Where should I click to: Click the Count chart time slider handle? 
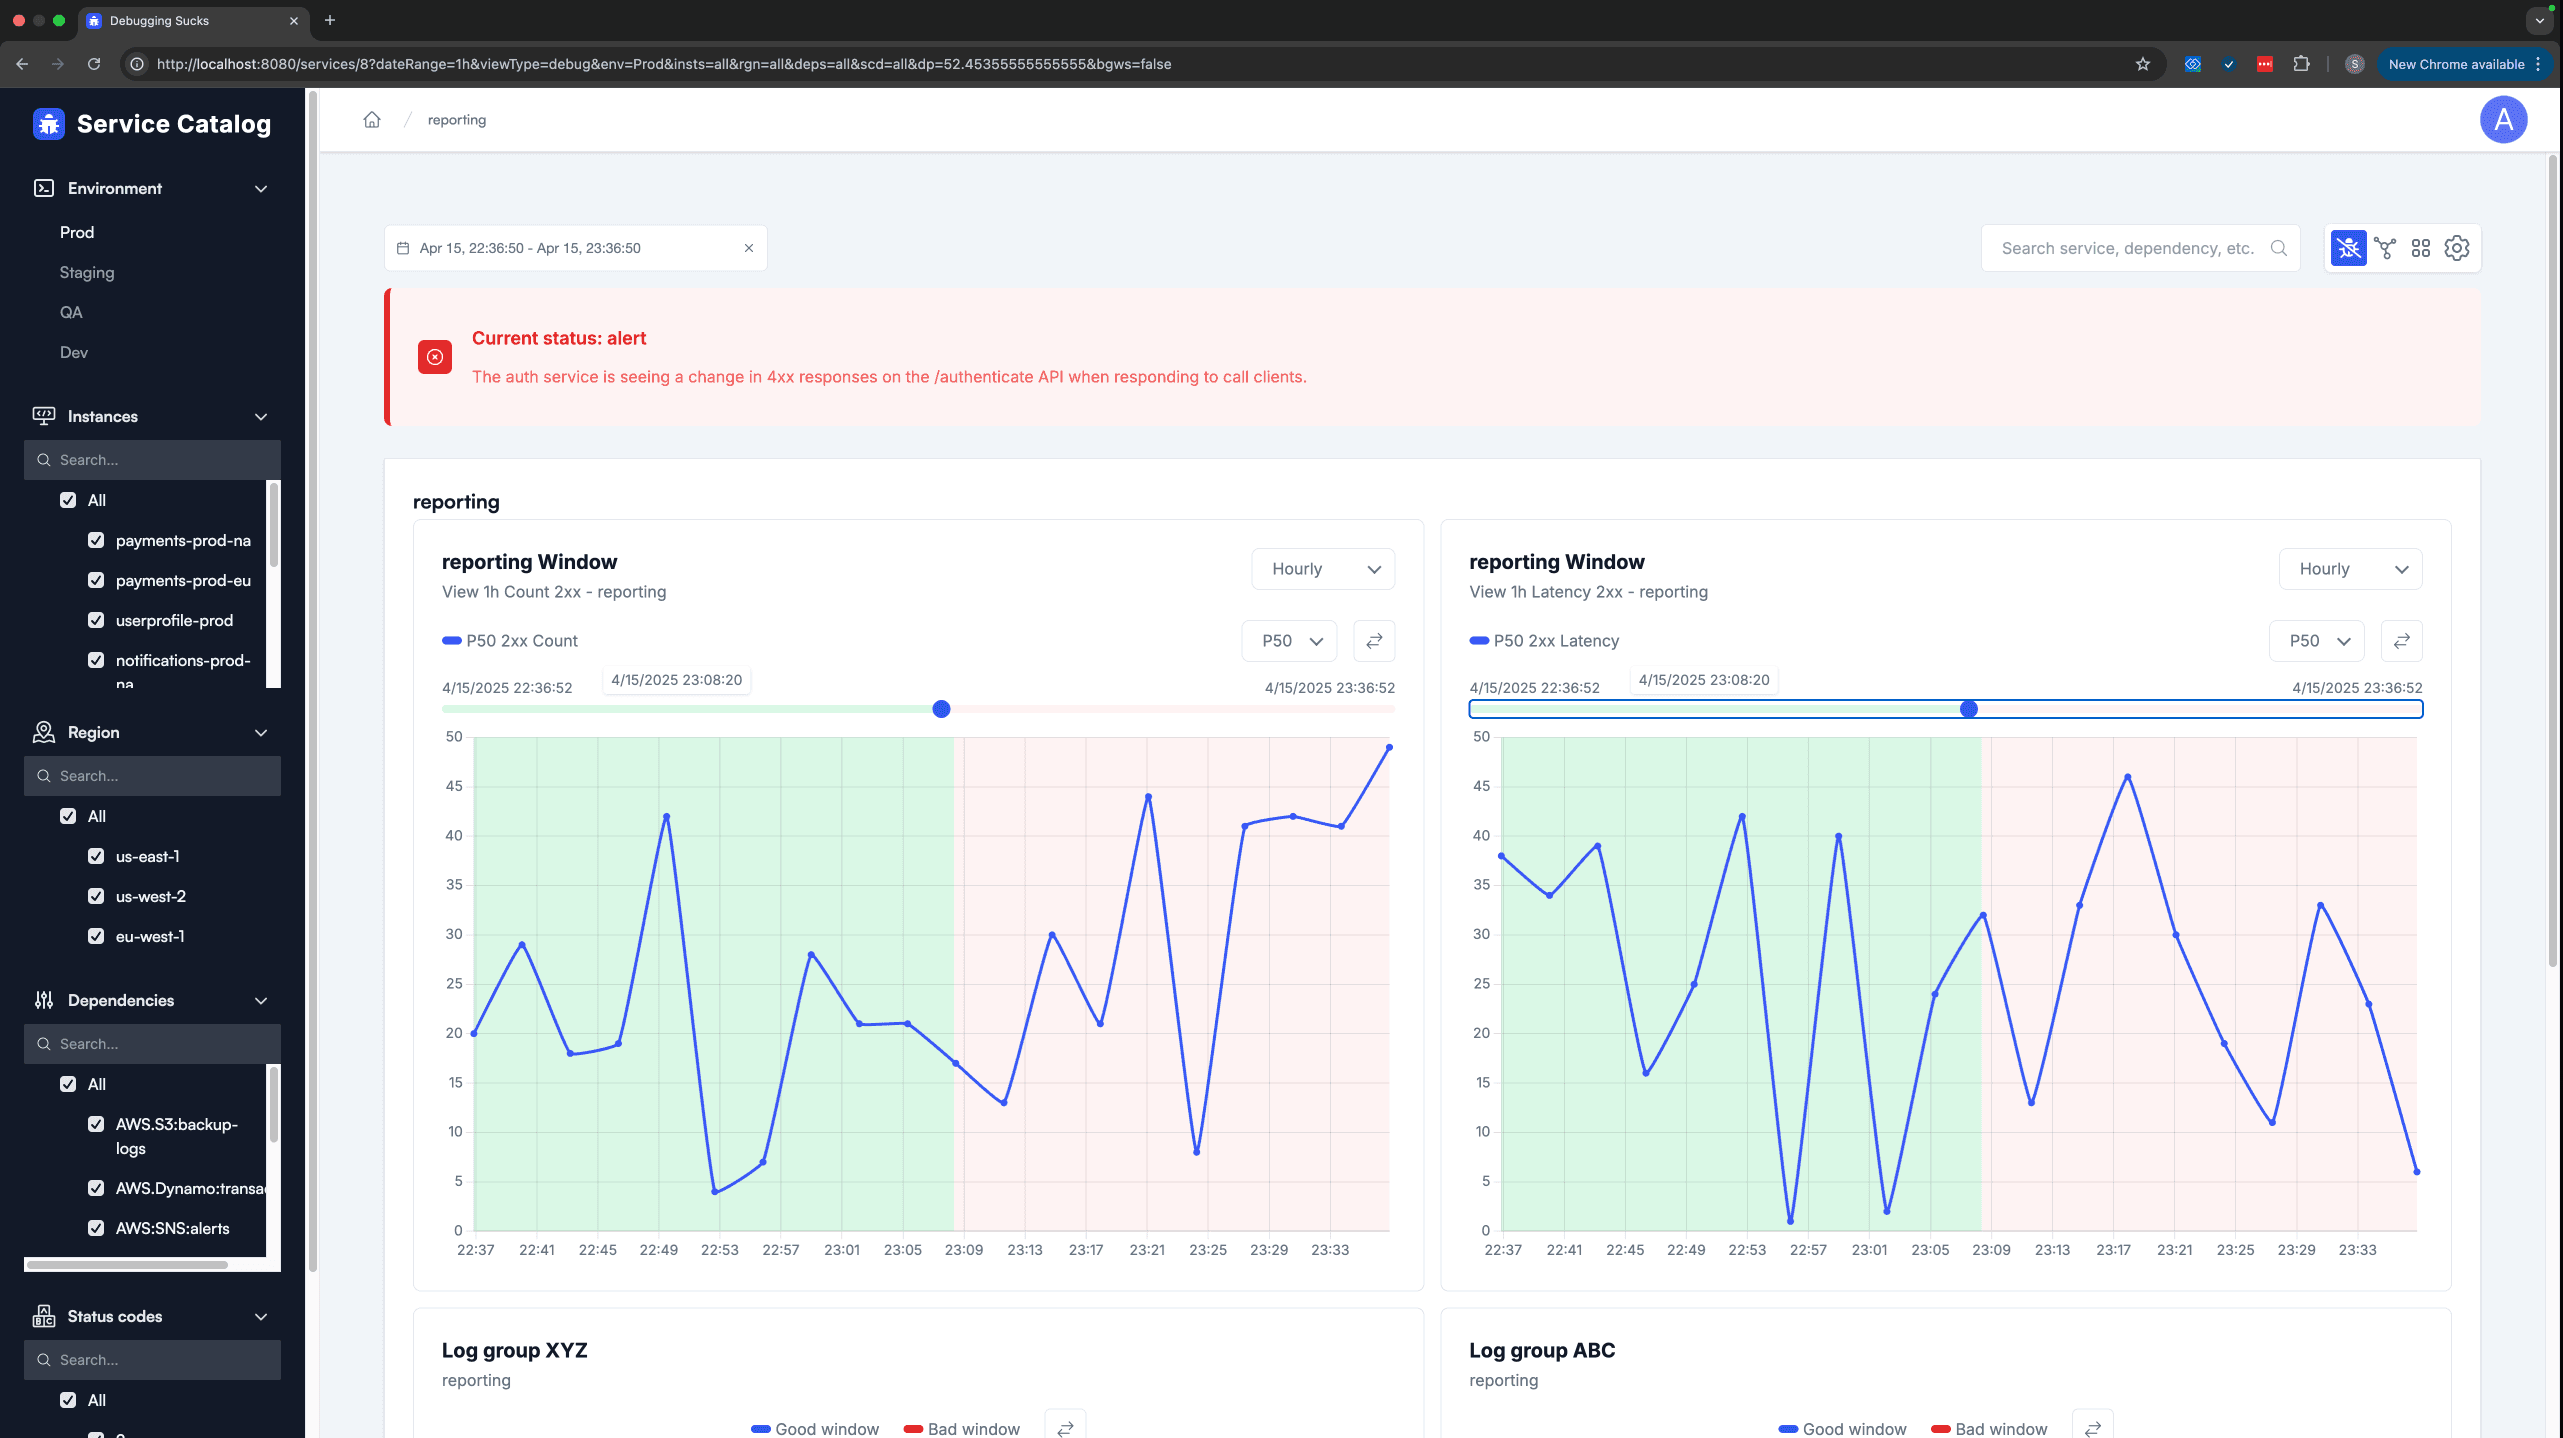[941, 709]
